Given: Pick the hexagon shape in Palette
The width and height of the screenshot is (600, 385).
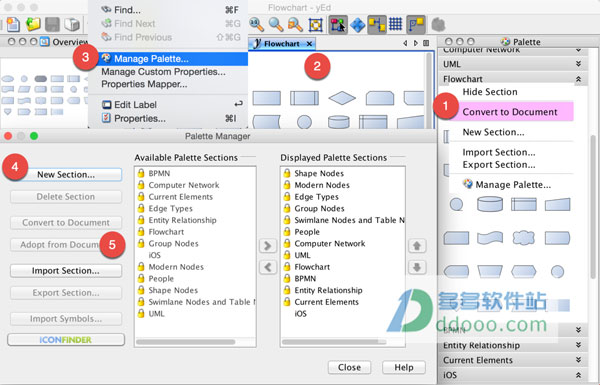Looking at the screenshot, I should tap(523, 271).
